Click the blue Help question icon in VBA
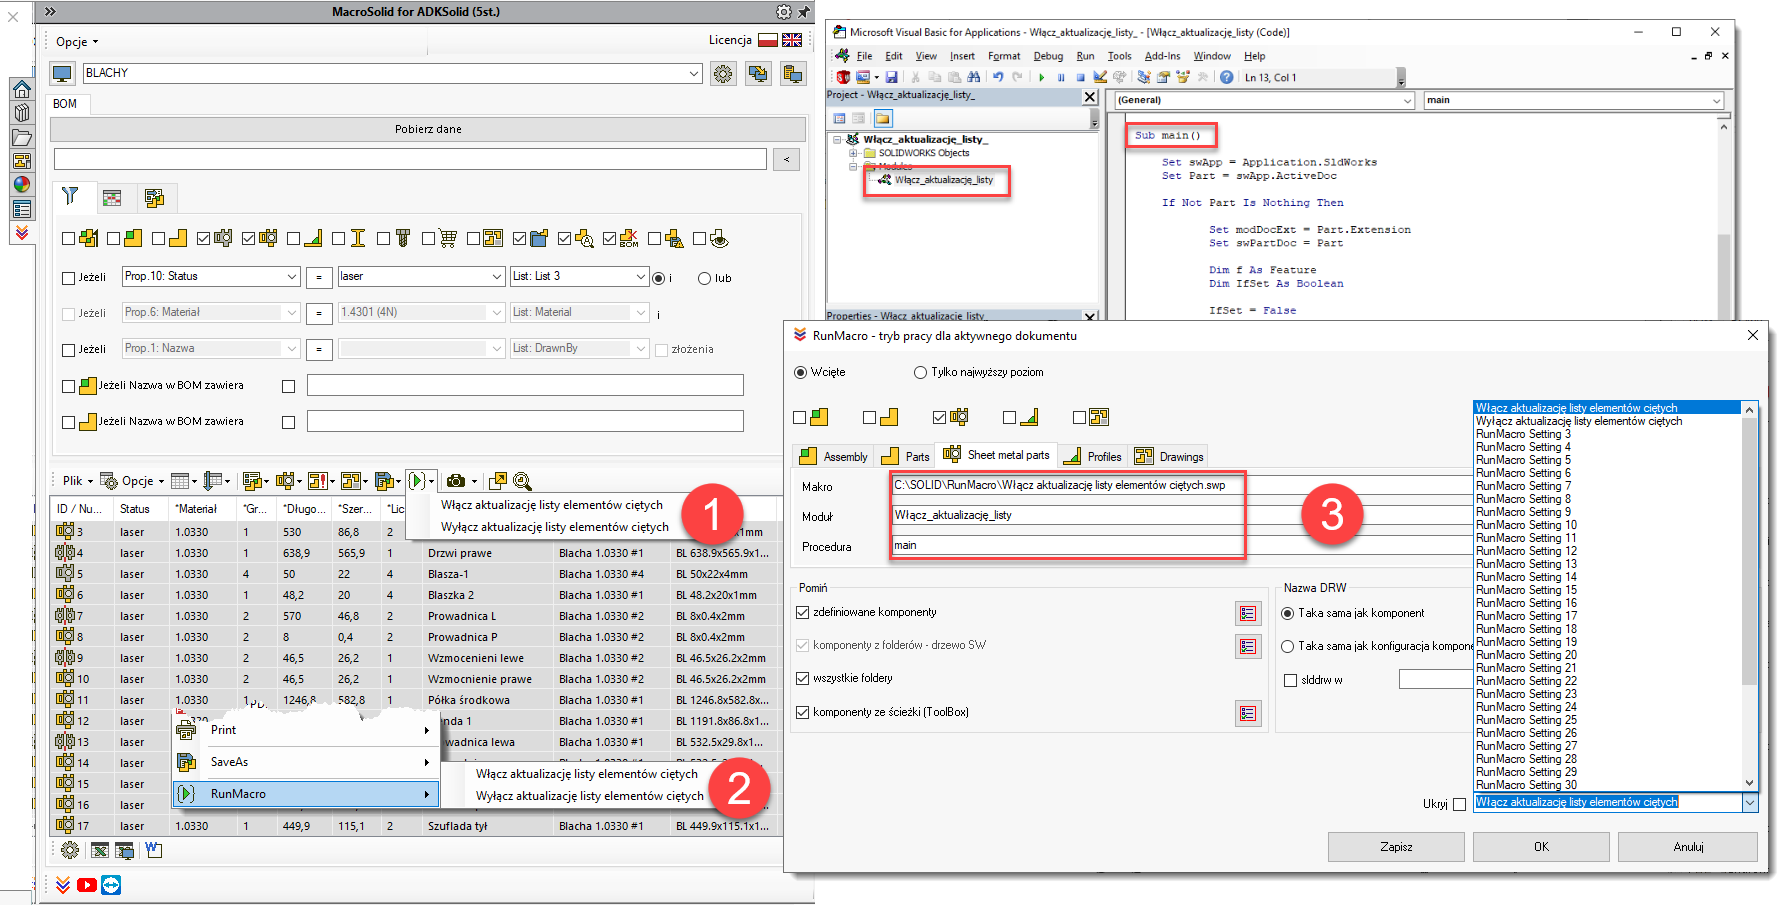 click(x=1226, y=77)
